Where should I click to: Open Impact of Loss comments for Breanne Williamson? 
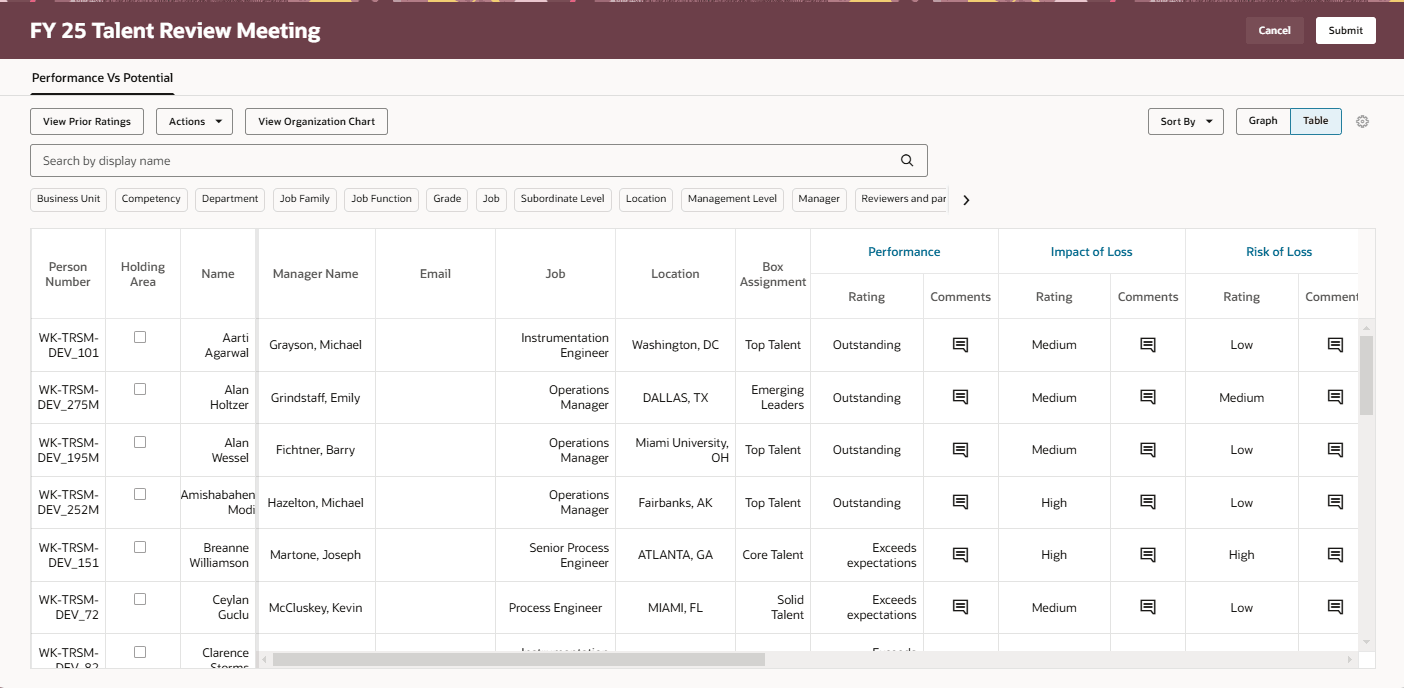click(1147, 554)
